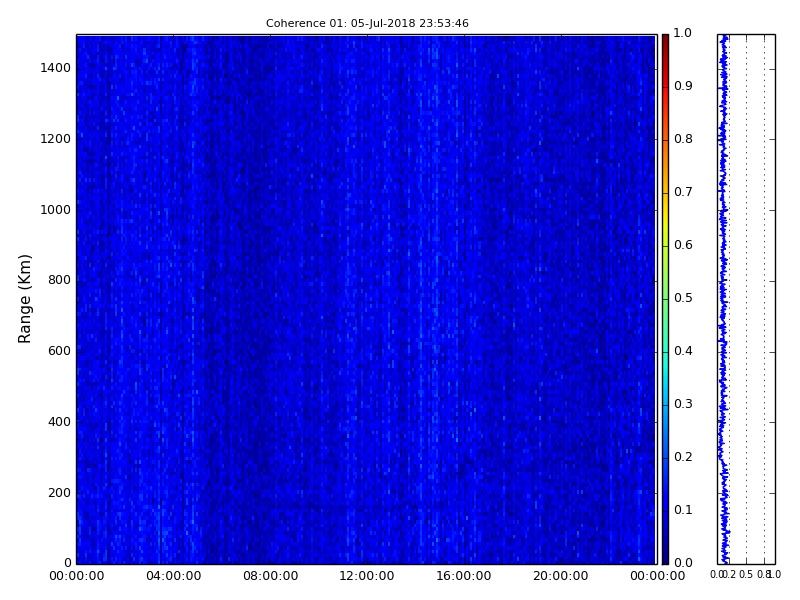Screen dimensions: 800x600
Task: Click the colorbar 0.9 label
Action: [x=683, y=86]
